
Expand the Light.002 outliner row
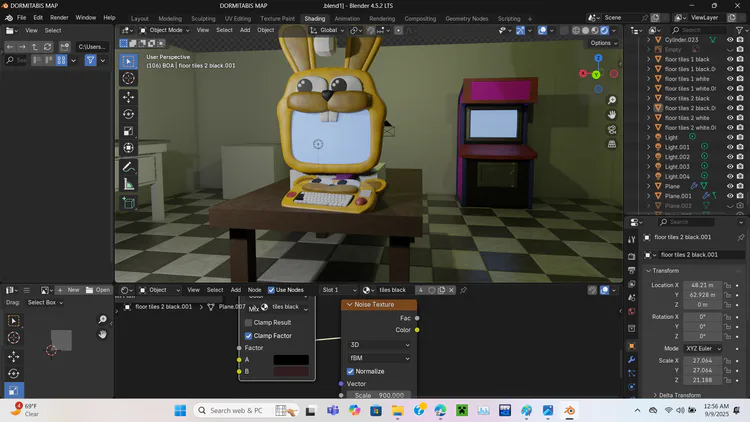(x=649, y=157)
